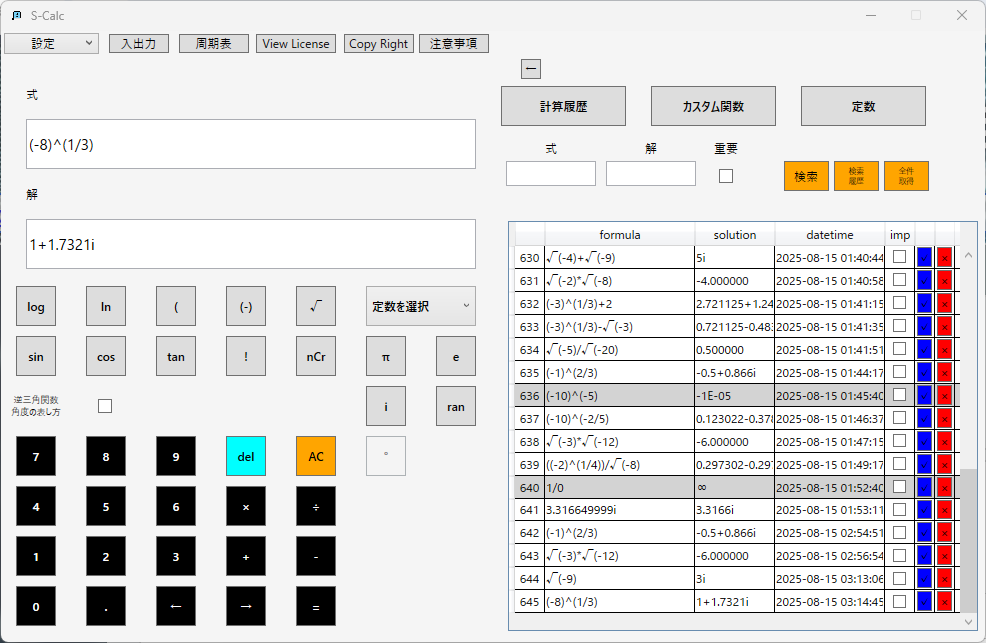Click the sin button
Viewport: 986px width, 643px height.
point(36,356)
